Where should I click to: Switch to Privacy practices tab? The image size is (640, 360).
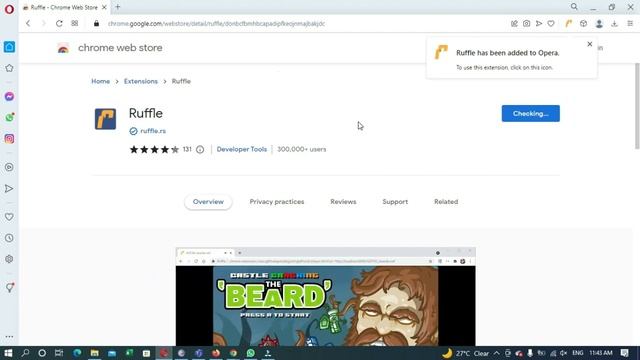click(x=277, y=202)
